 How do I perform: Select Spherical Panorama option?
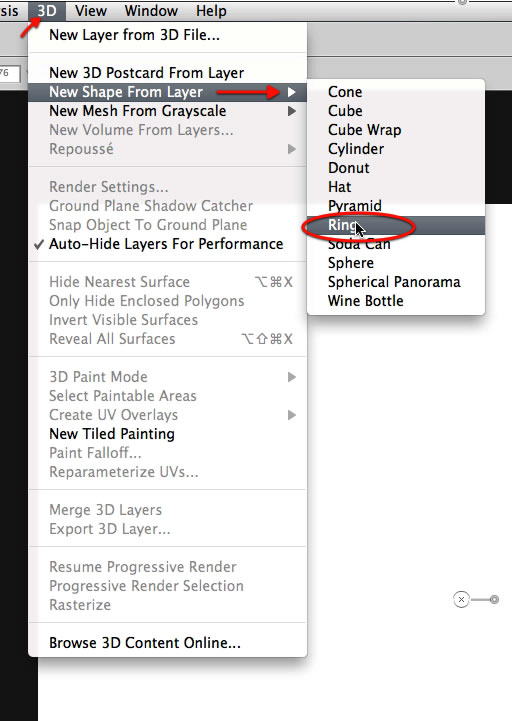(x=396, y=282)
